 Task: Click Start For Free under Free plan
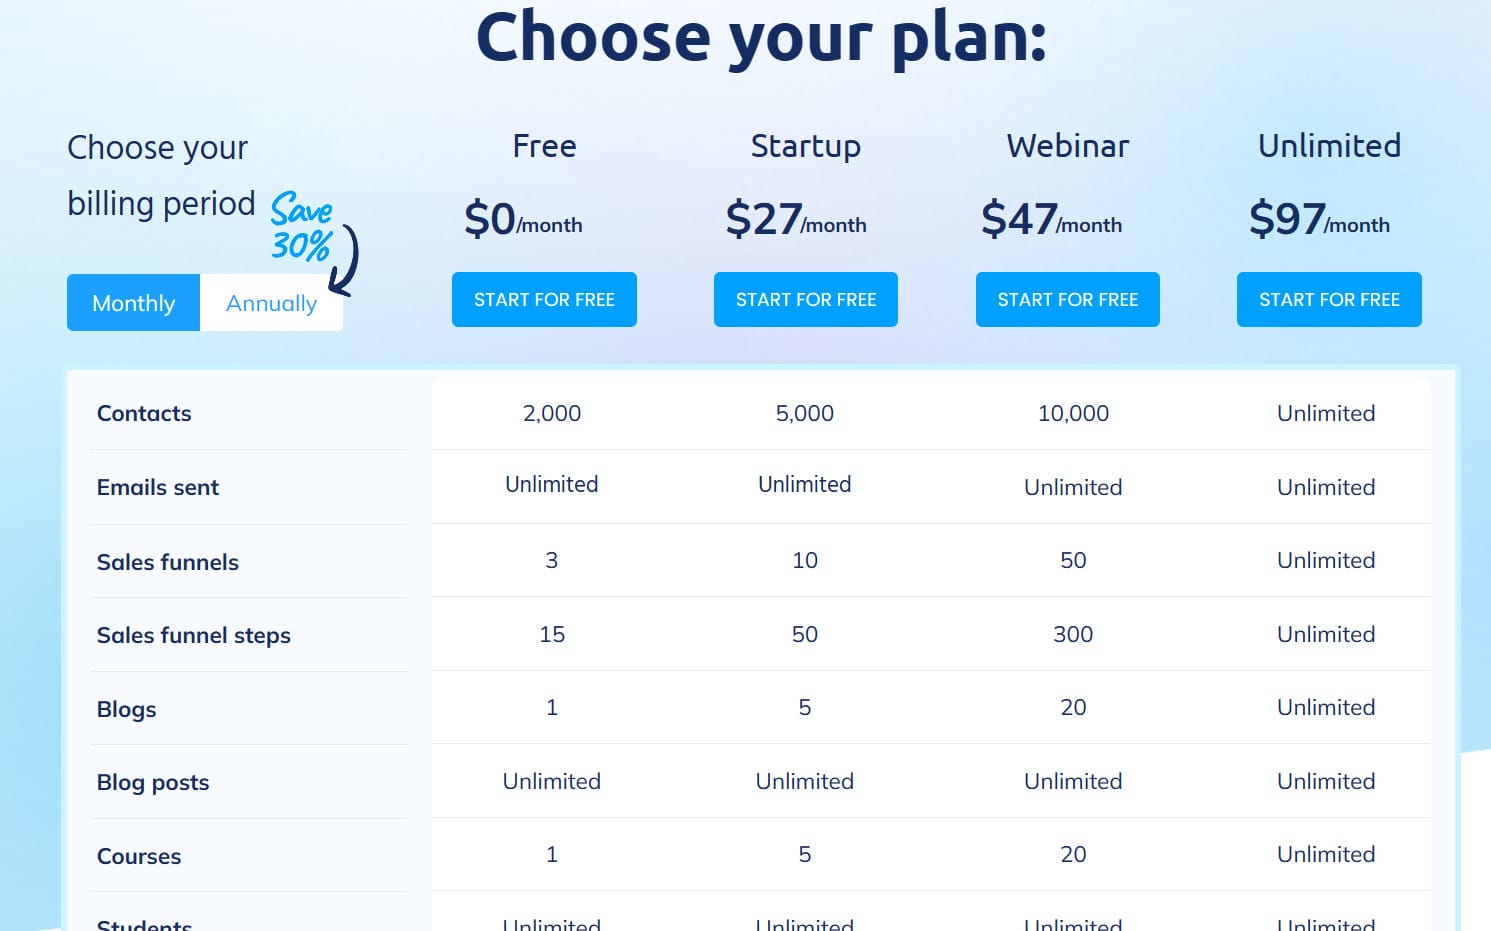[x=544, y=299]
